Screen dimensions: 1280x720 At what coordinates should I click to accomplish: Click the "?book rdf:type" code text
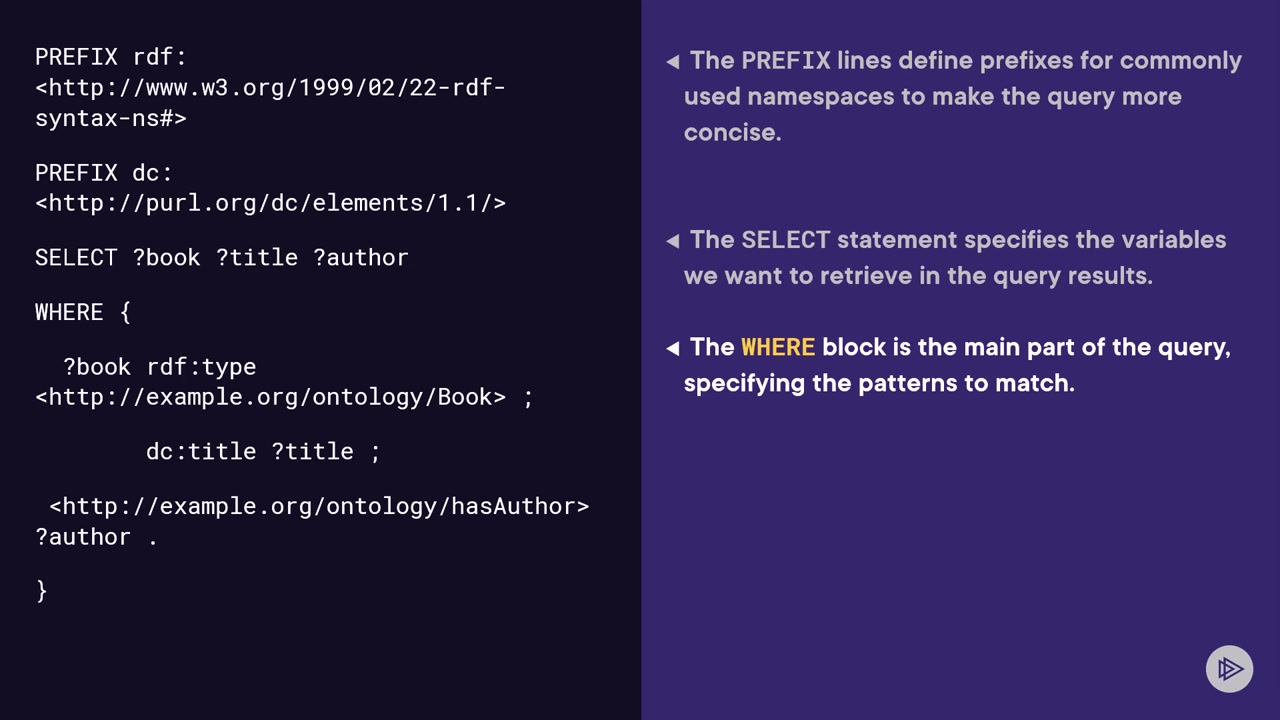pyautogui.click(x=160, y=367)
